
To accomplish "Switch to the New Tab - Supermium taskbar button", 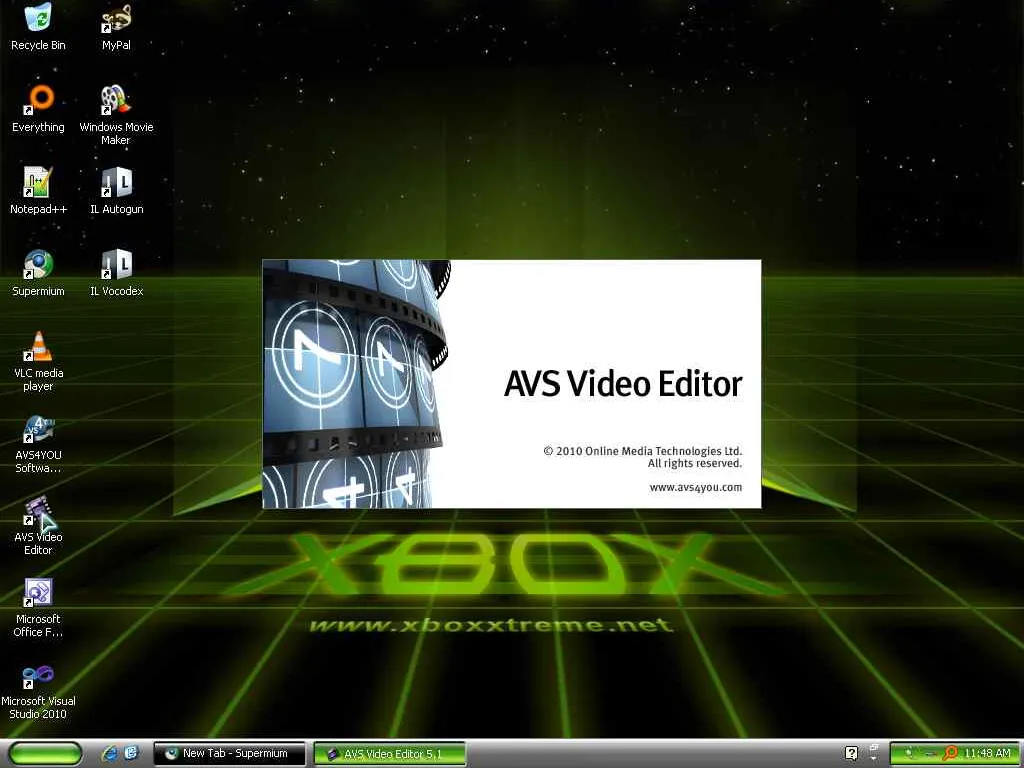I will (x=229, y=754).
